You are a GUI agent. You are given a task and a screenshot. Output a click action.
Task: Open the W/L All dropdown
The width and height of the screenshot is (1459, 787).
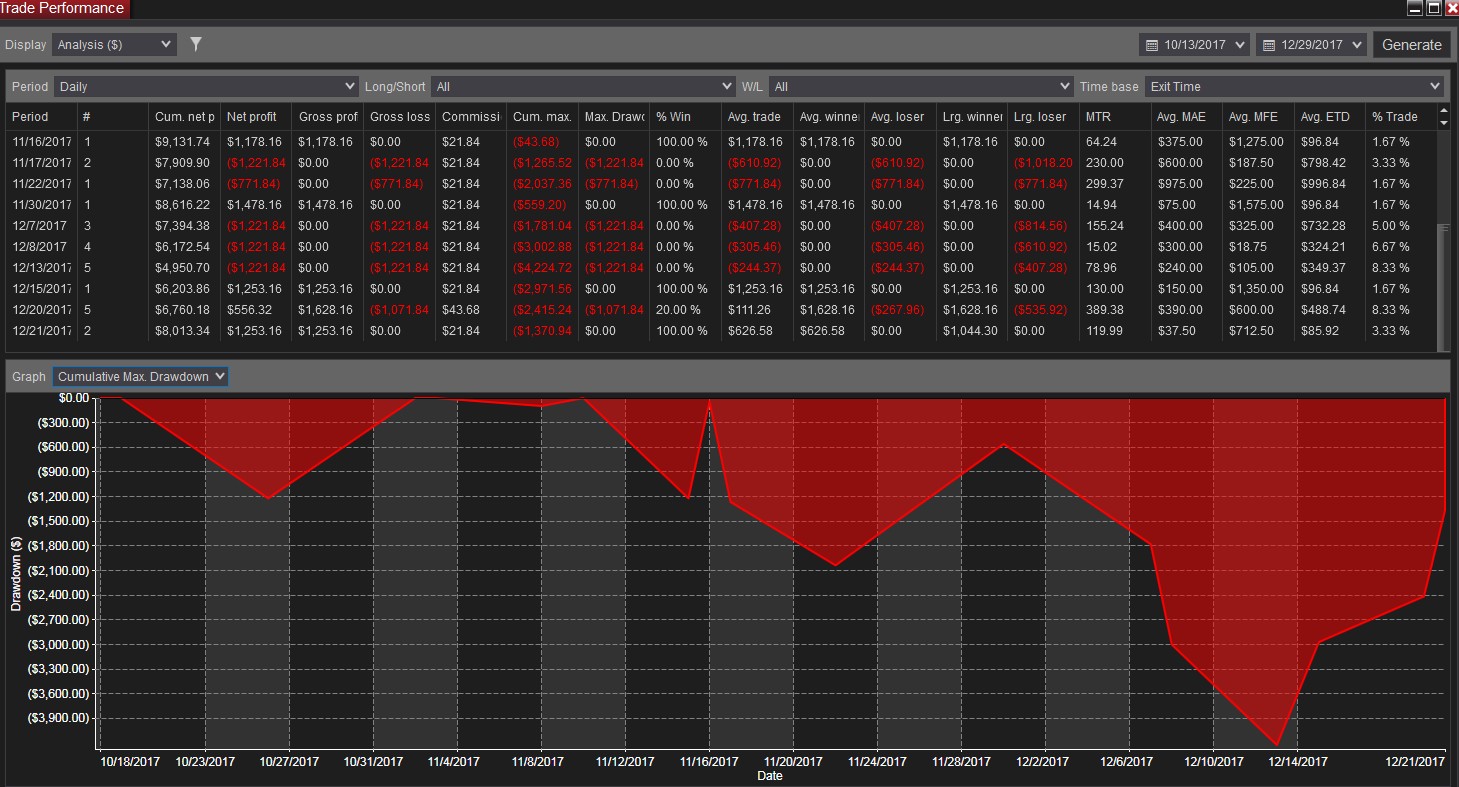coord(919,87)
